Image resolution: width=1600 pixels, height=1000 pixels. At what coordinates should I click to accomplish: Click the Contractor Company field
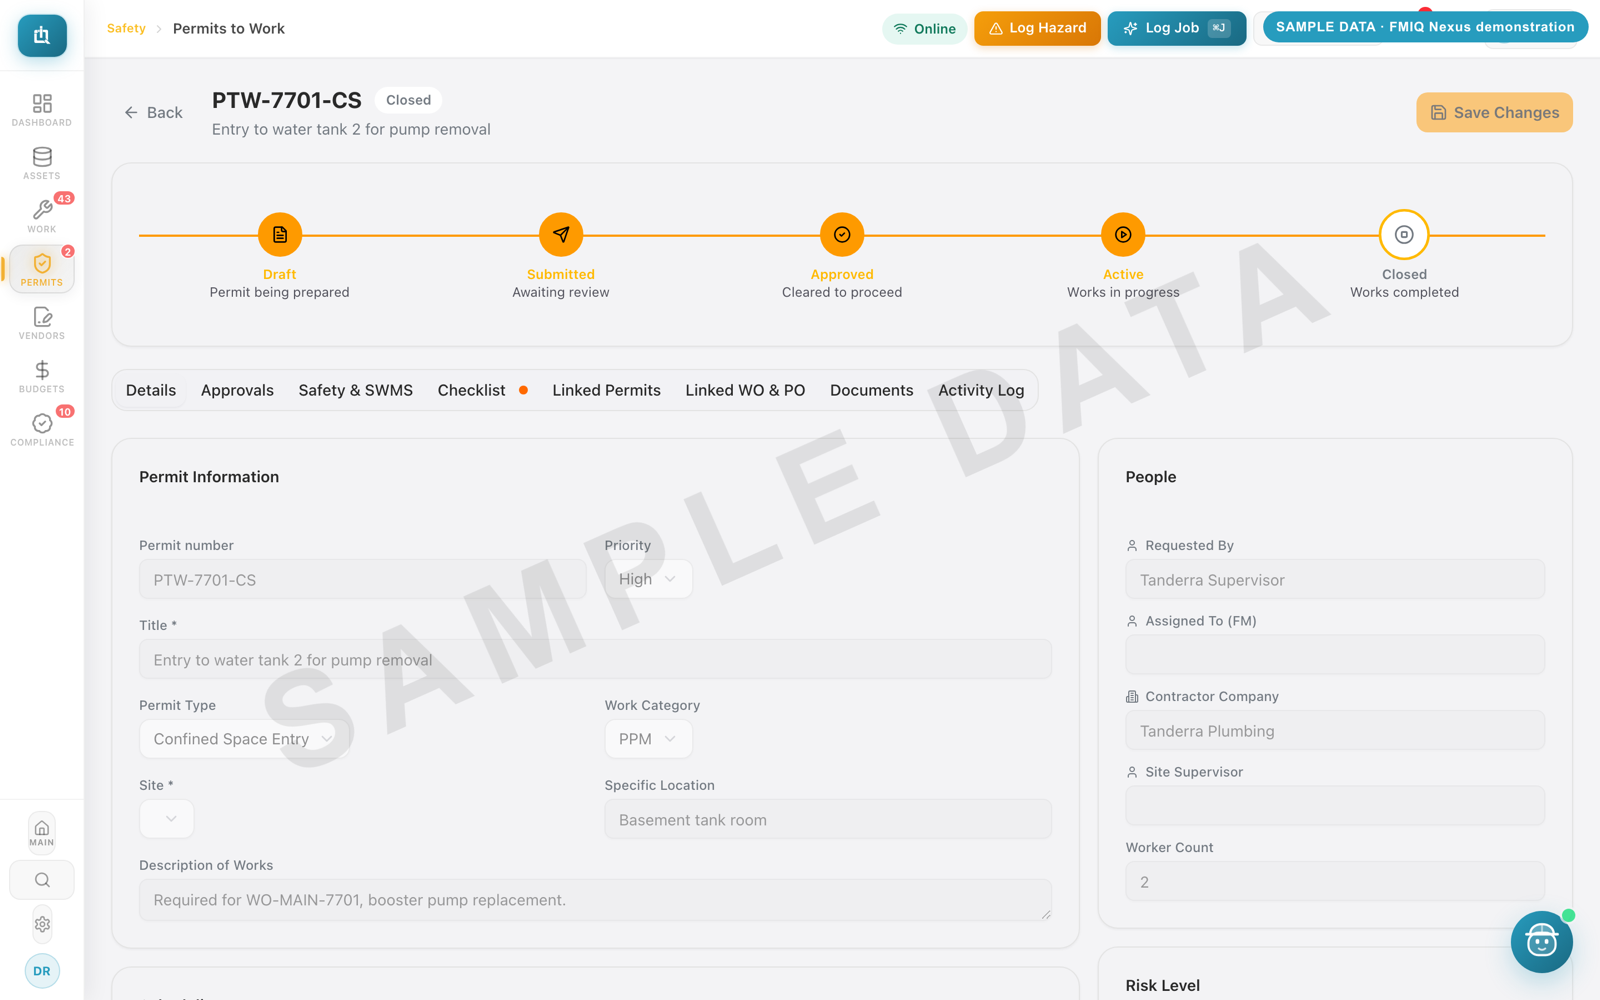1335,730
